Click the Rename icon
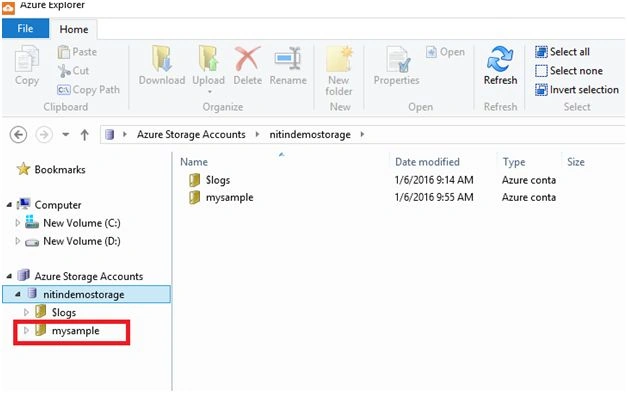Screen dimensions: 627x393 288,59
